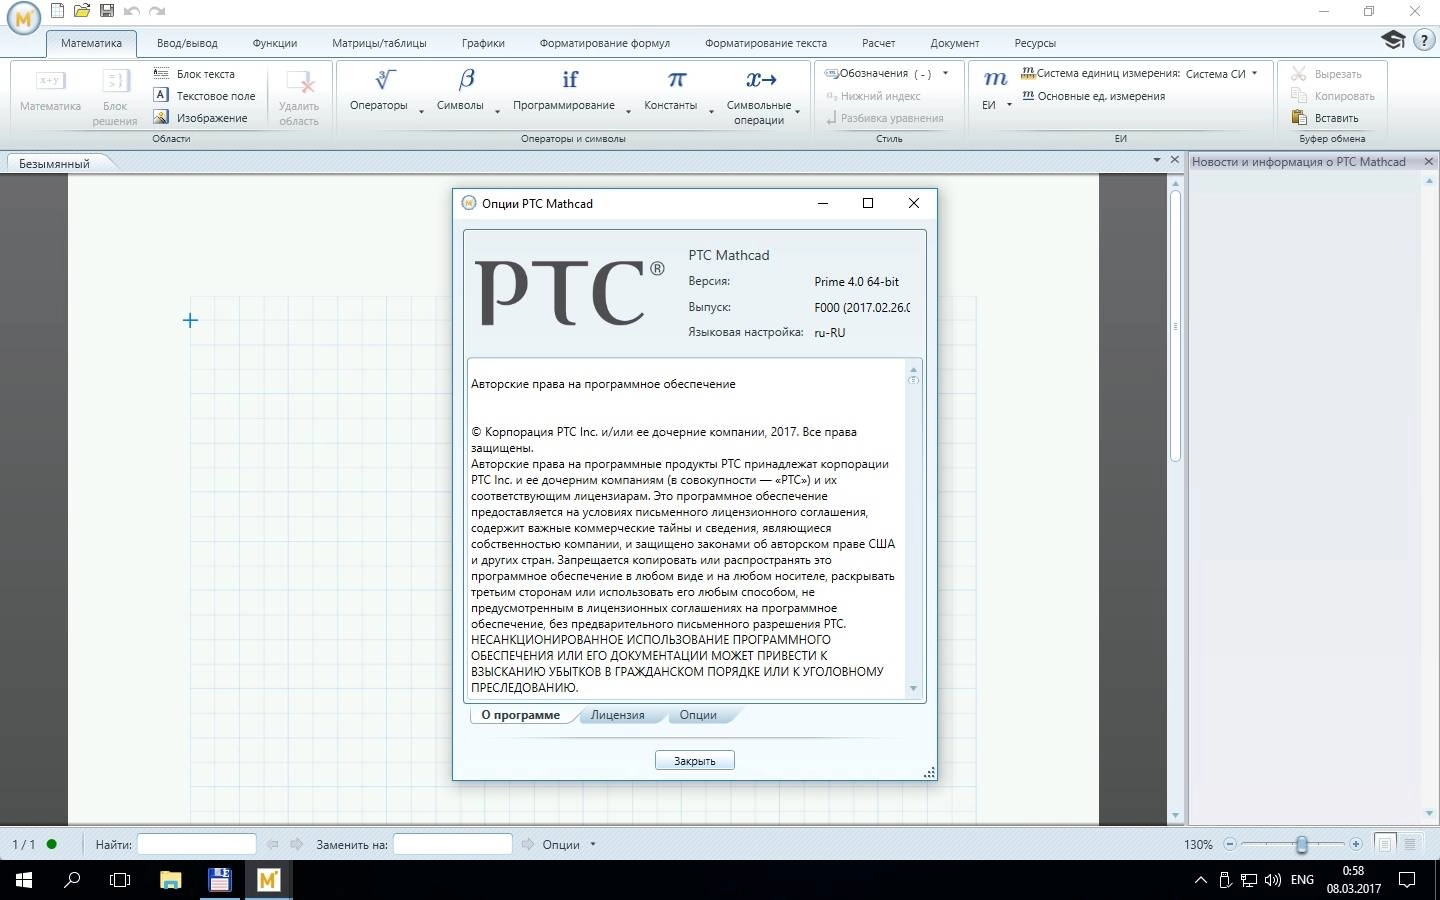The height and width of the screenshot is (900, 1440).
Task: Switch to Графики ribbon tab
Action: [483, 43]
